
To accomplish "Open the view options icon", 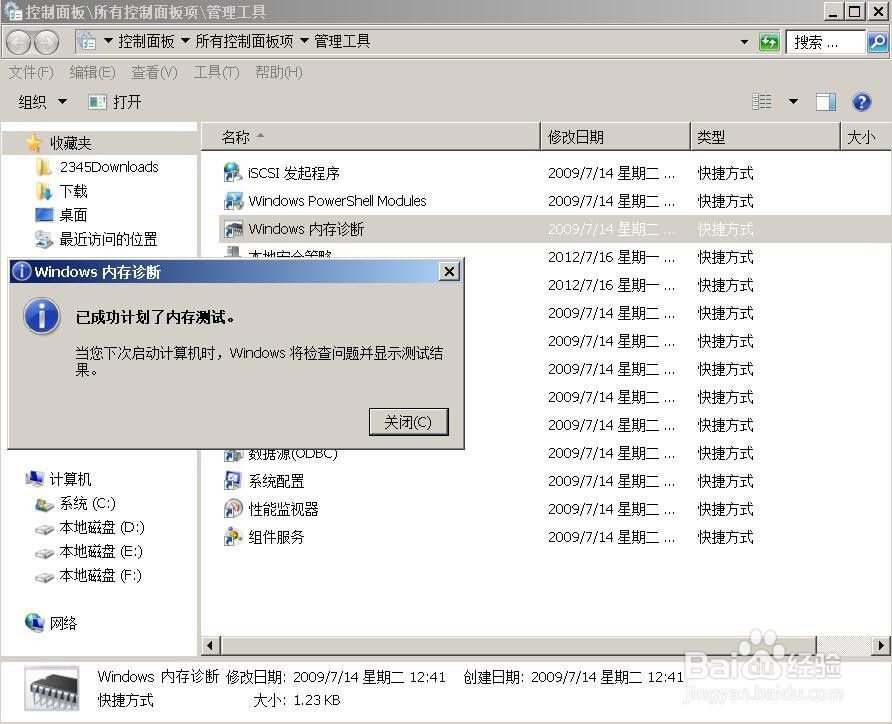I will coord(762,102).
